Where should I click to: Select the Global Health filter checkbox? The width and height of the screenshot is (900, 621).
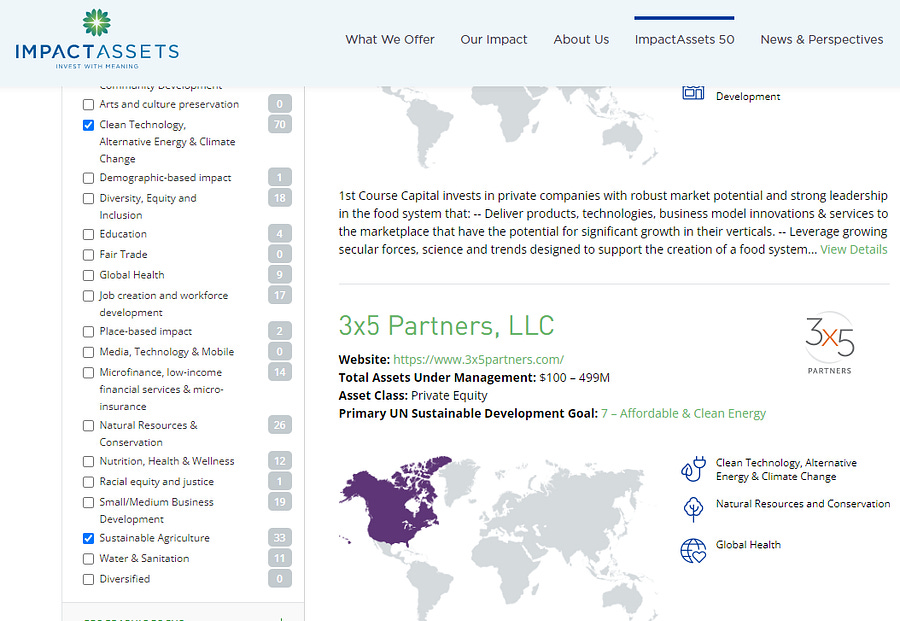click(88, 275)
